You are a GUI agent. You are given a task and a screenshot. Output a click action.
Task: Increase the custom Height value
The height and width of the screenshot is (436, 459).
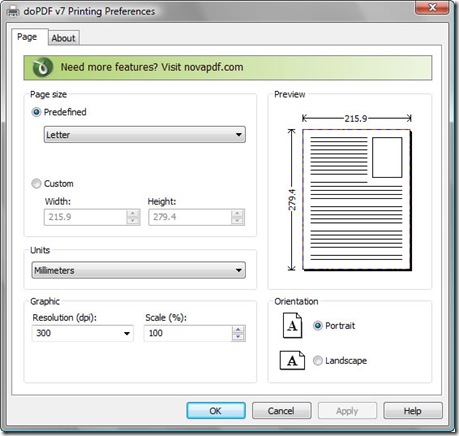click(237, 214)
